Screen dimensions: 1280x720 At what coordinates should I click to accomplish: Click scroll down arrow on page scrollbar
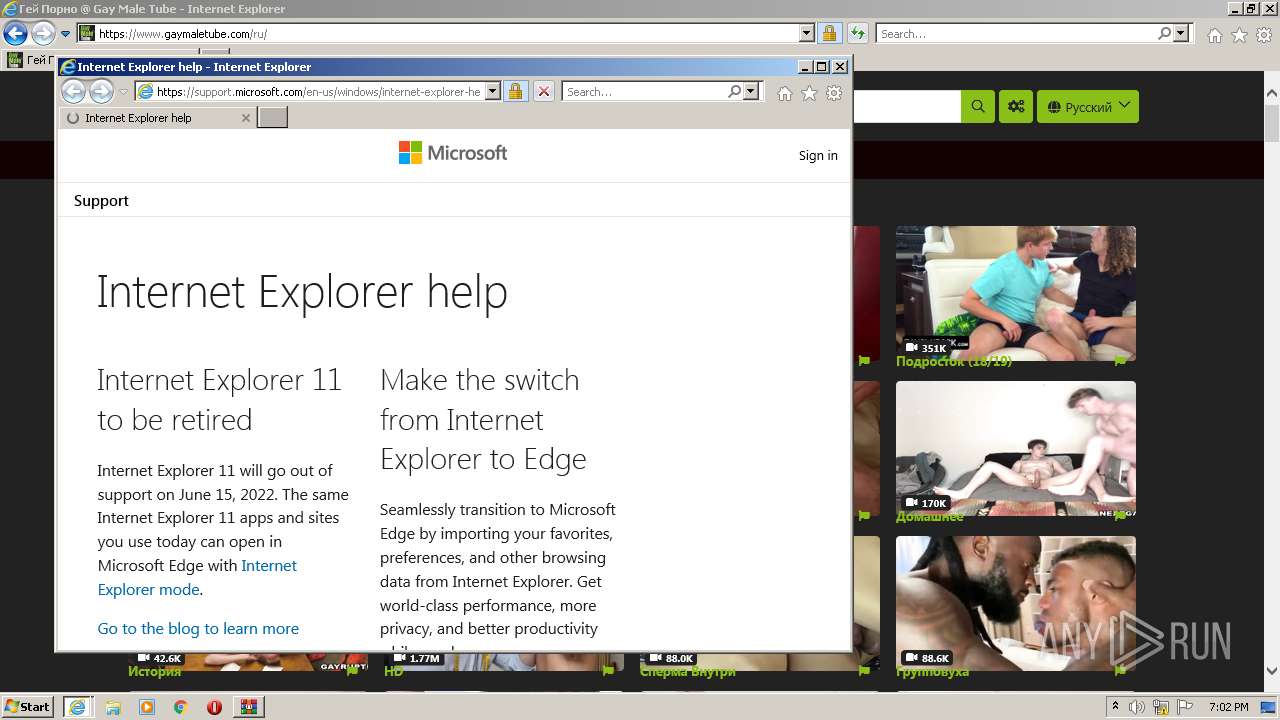pos(1271,672)
